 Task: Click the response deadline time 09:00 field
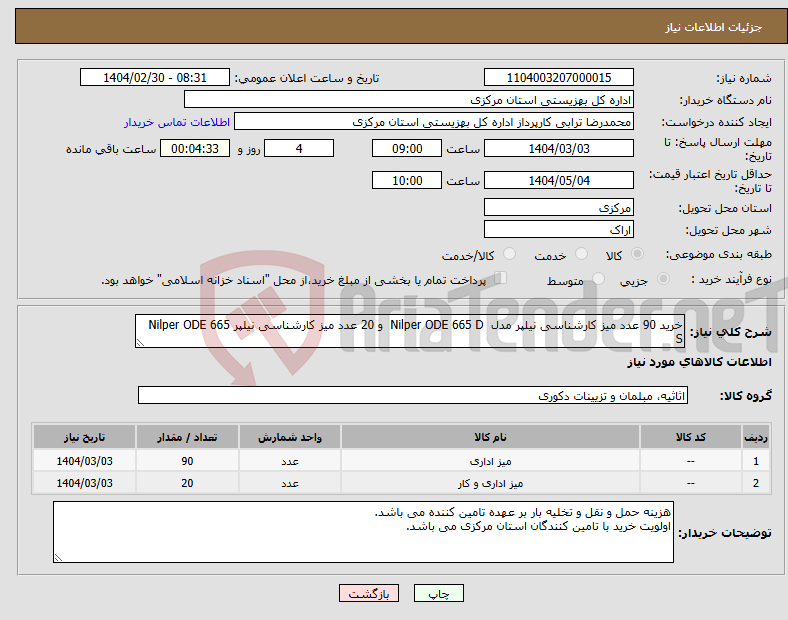tap(407, 148)
